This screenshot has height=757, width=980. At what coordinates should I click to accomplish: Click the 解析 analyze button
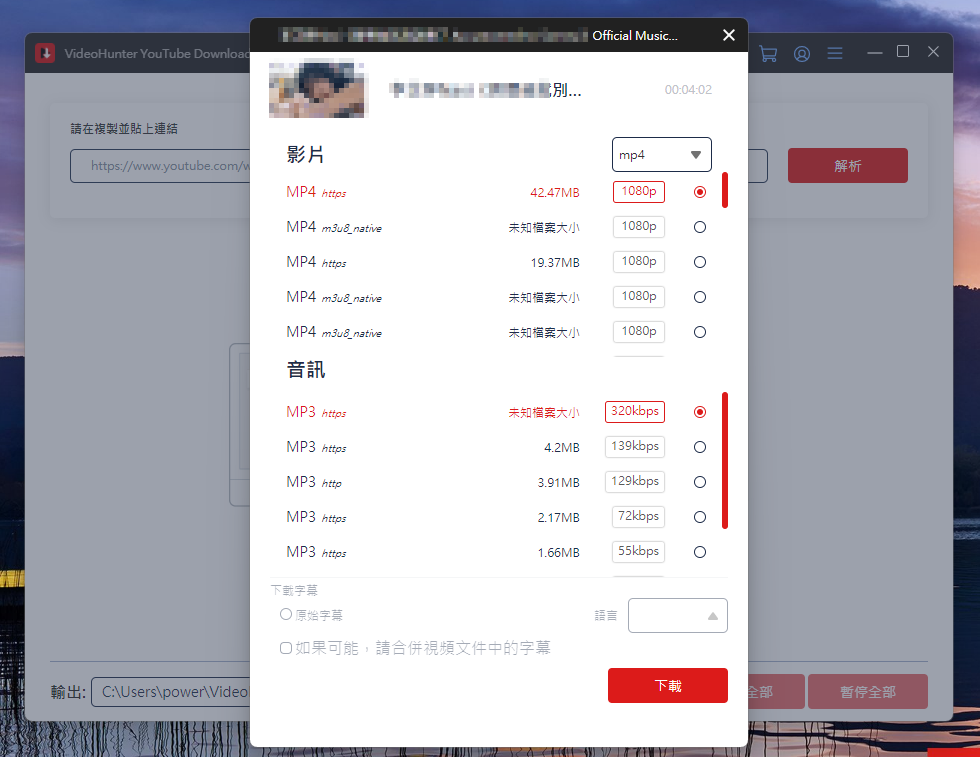pos(847,166)
